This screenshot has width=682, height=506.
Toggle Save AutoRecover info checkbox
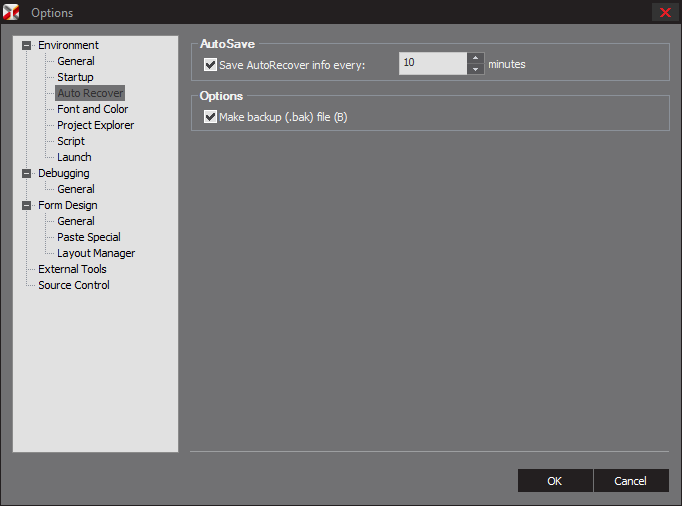(211, 65)
